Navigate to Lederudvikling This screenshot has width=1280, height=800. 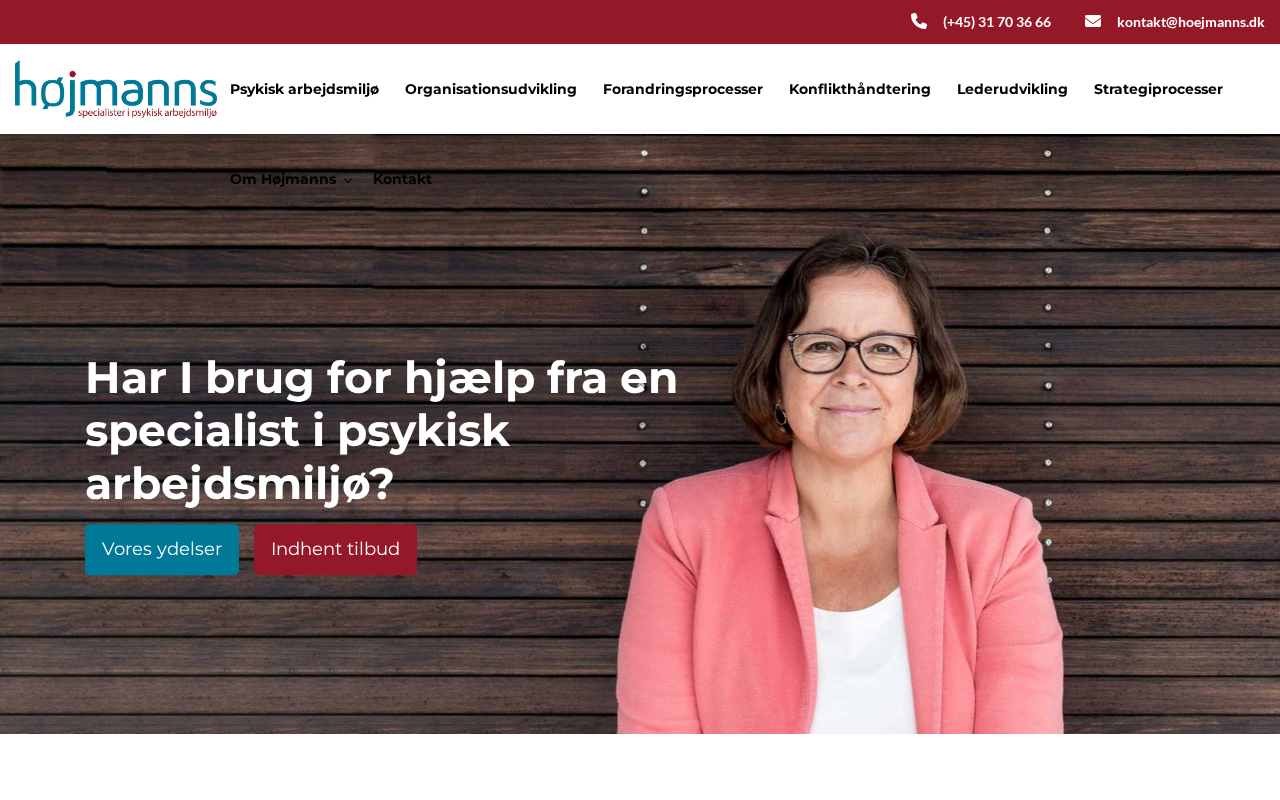coord(1012,89)
